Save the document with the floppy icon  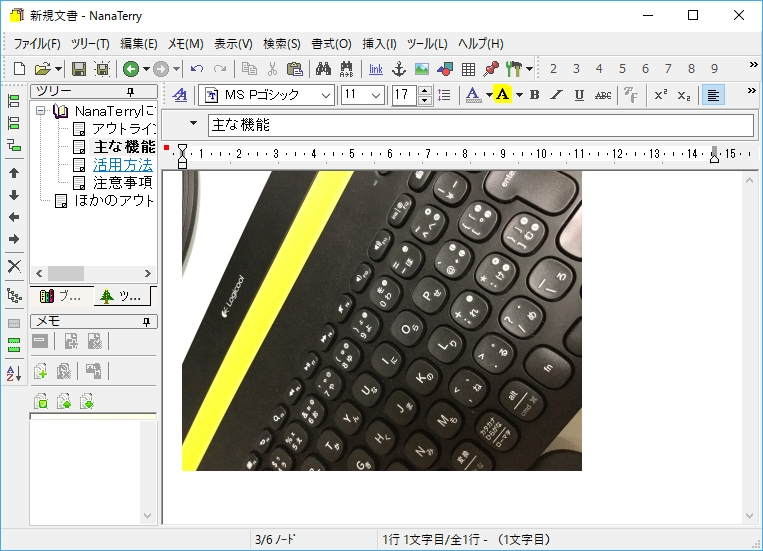[x=79, y=69]
